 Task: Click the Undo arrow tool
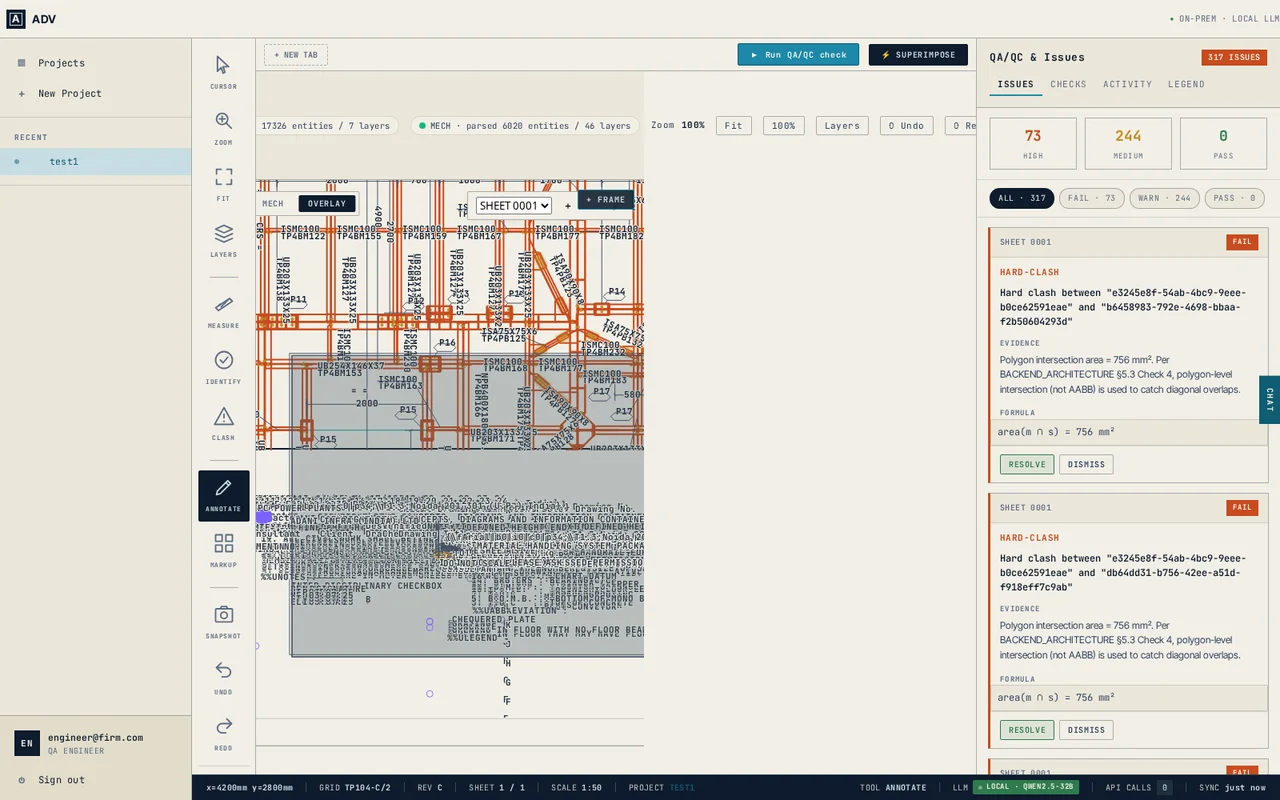(223, 678)
